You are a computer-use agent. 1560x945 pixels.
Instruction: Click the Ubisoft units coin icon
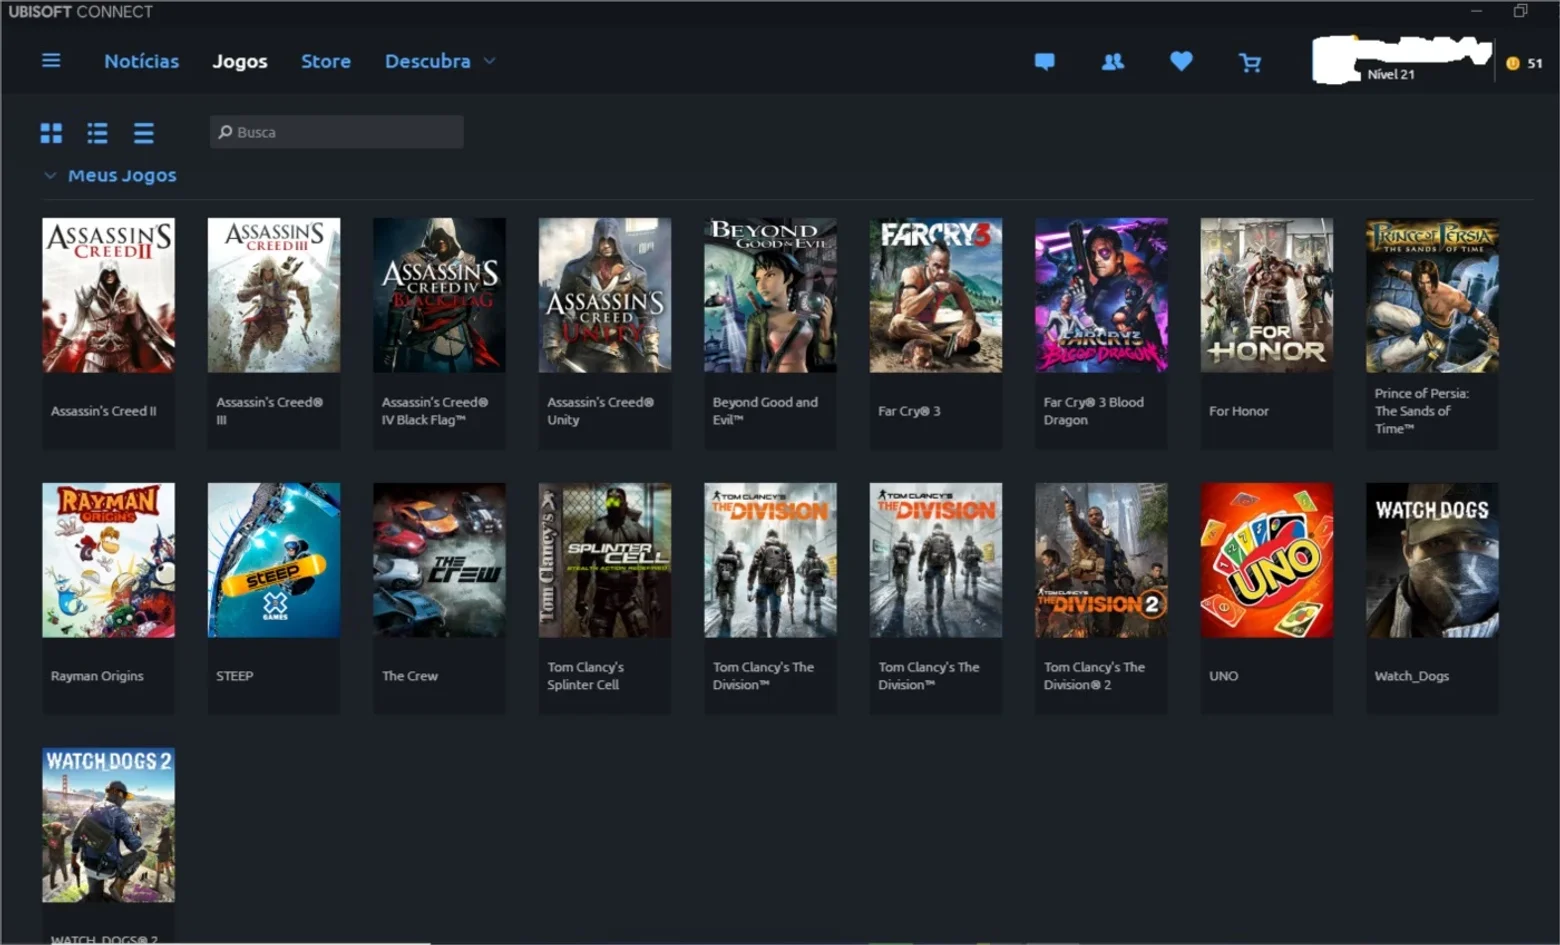tap(1512, 63)
